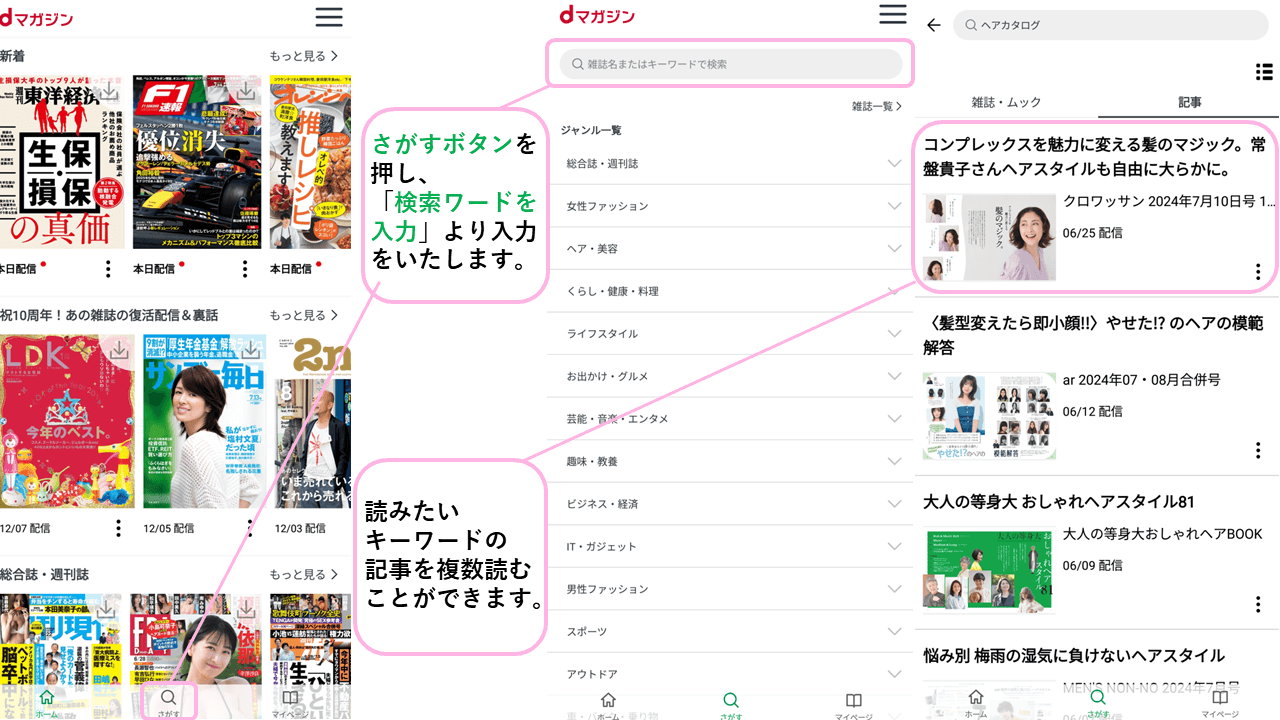Screen dimensions: 1280x720
Task: Open the 雑誌一覧 link
Action: [x=877, y=106]
